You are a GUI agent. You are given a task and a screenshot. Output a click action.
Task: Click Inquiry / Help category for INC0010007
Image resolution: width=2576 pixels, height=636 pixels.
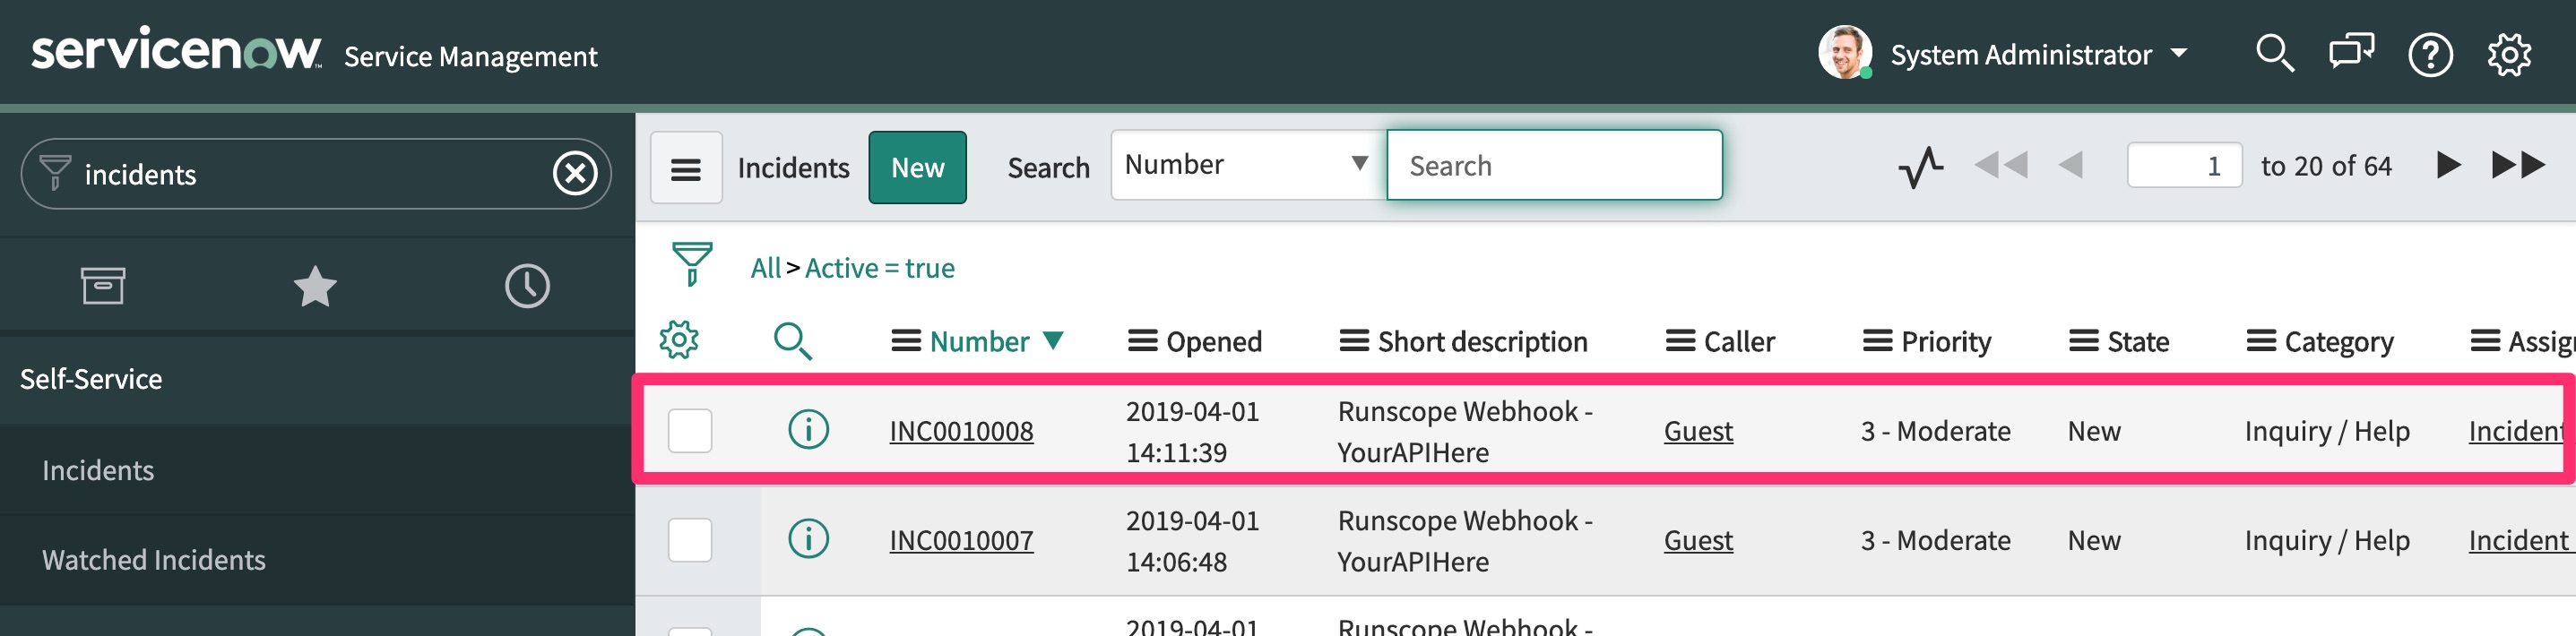click(2327, 540)
